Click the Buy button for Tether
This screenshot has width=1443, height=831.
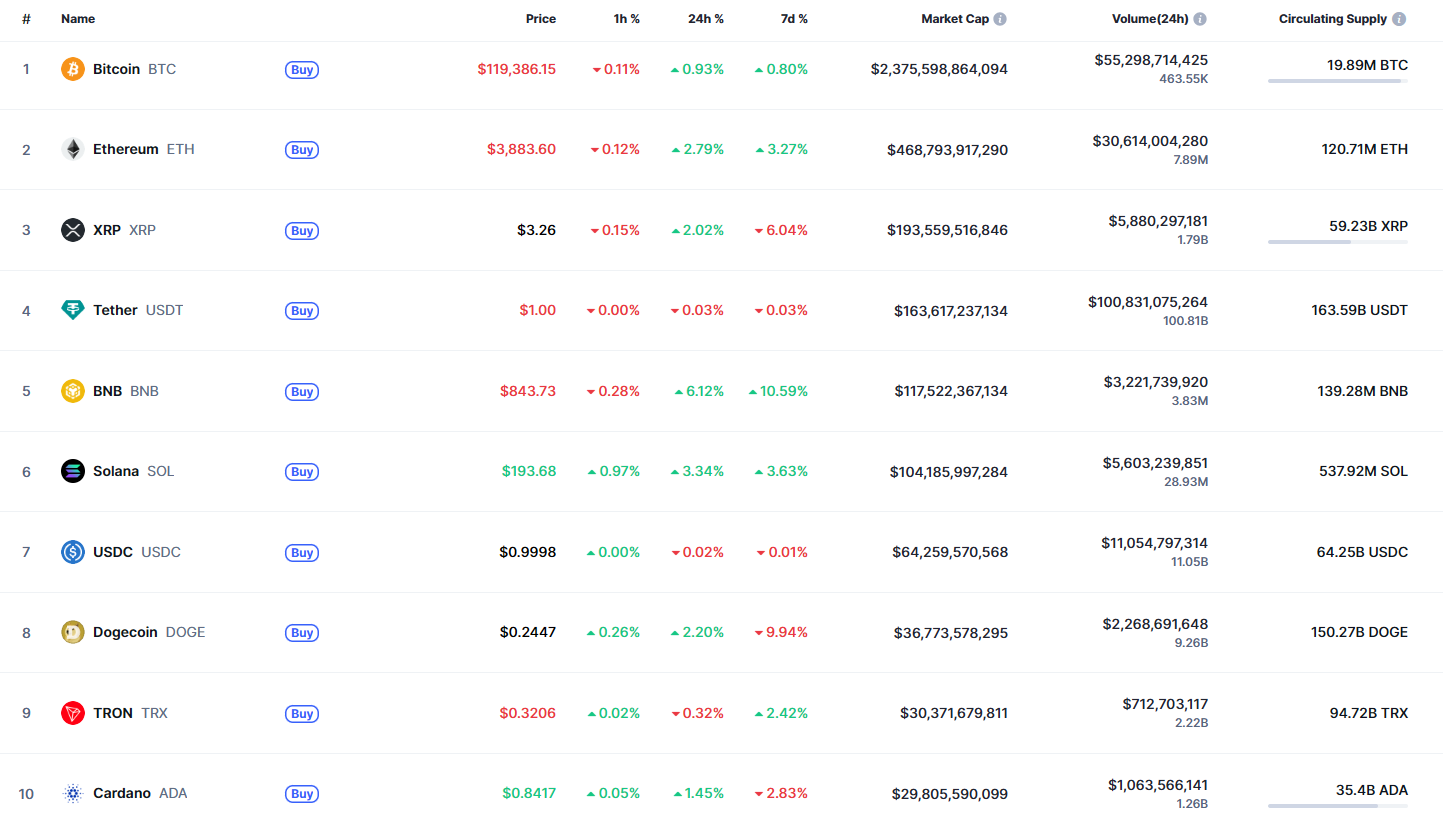(302, 311)
